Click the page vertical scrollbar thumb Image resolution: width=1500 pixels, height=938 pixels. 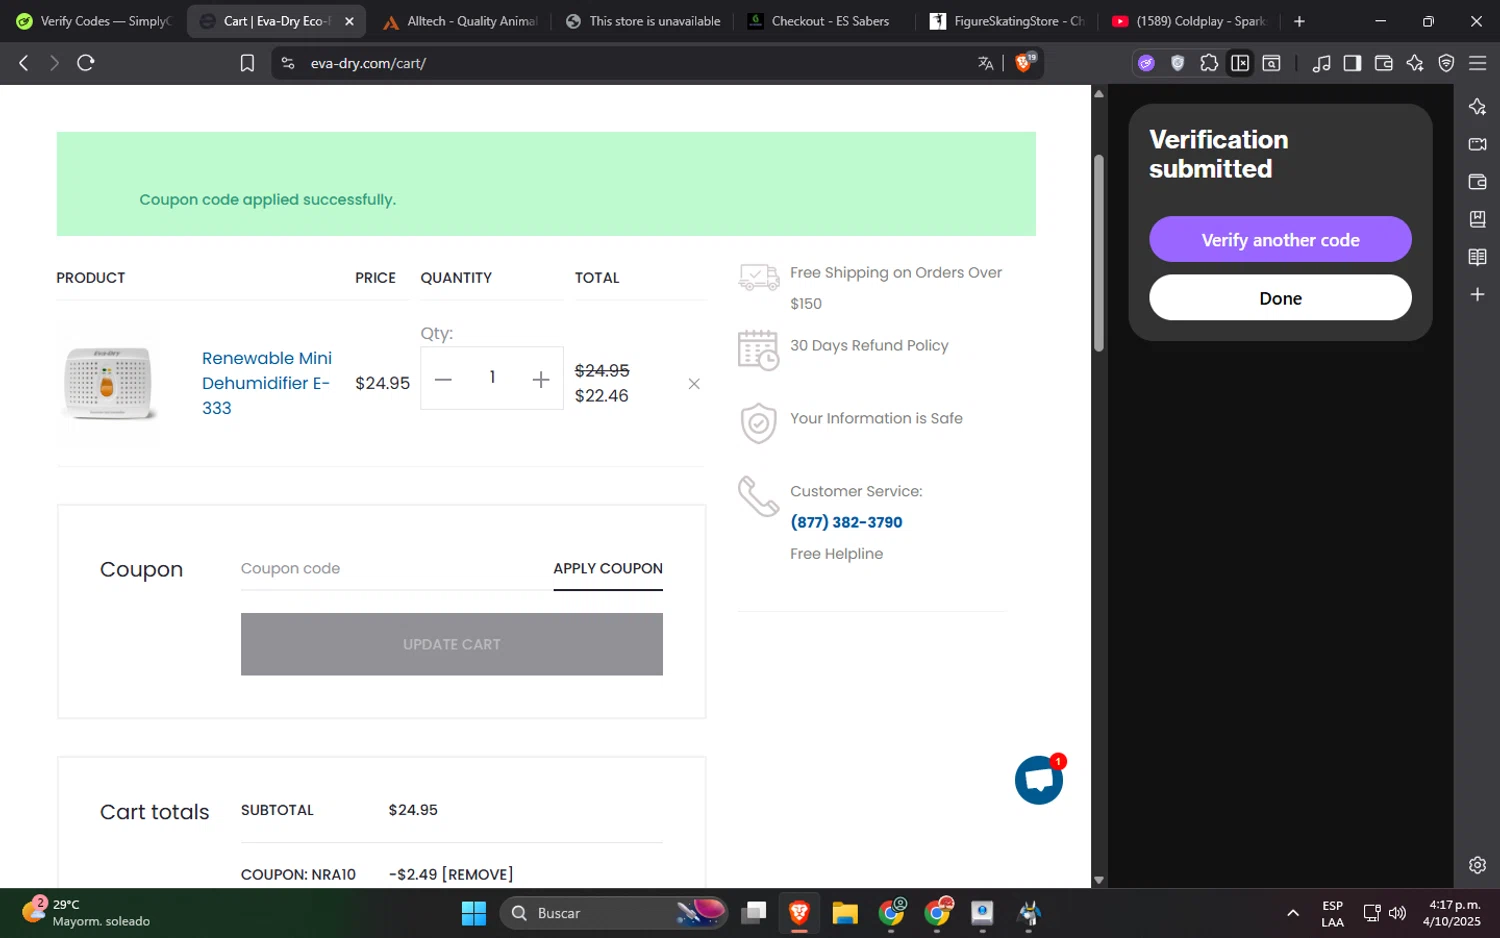click(x=1099, y=254)
